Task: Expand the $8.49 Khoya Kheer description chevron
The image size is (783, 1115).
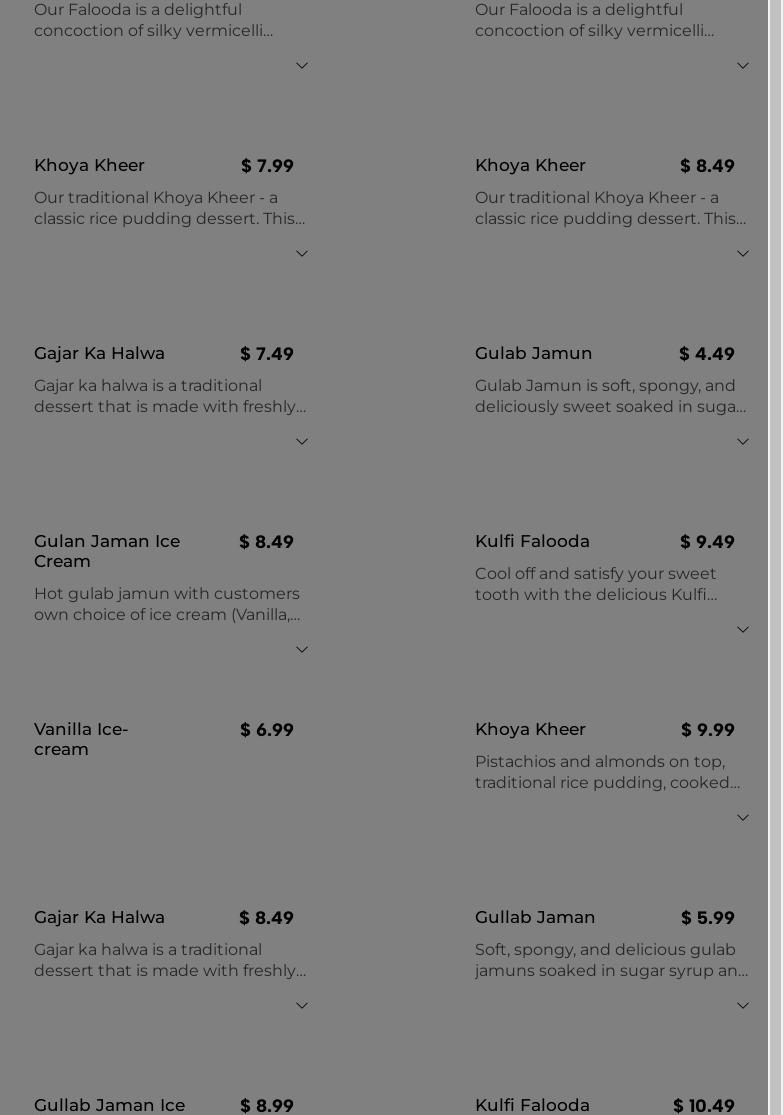Action: 743,254
